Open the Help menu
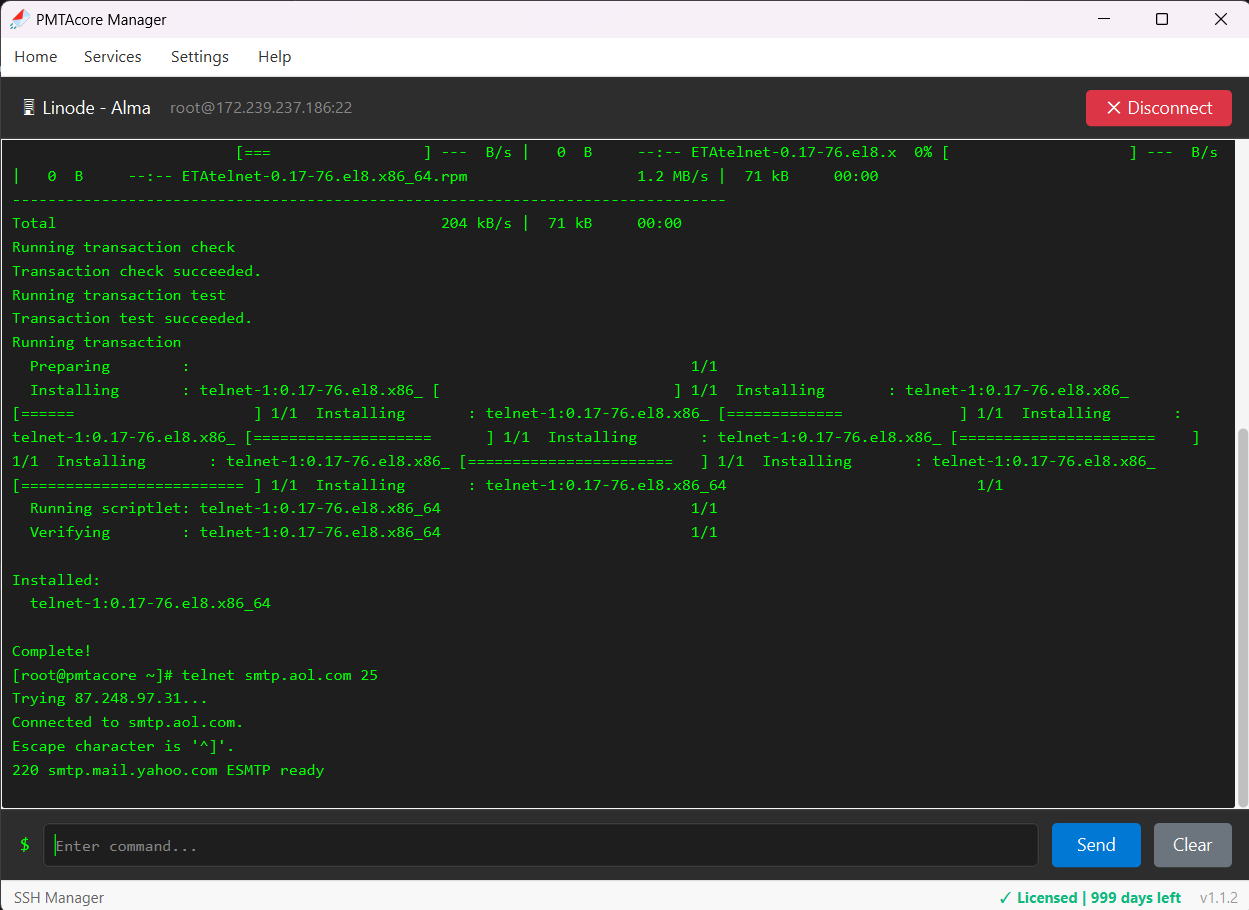 point(274,57)
